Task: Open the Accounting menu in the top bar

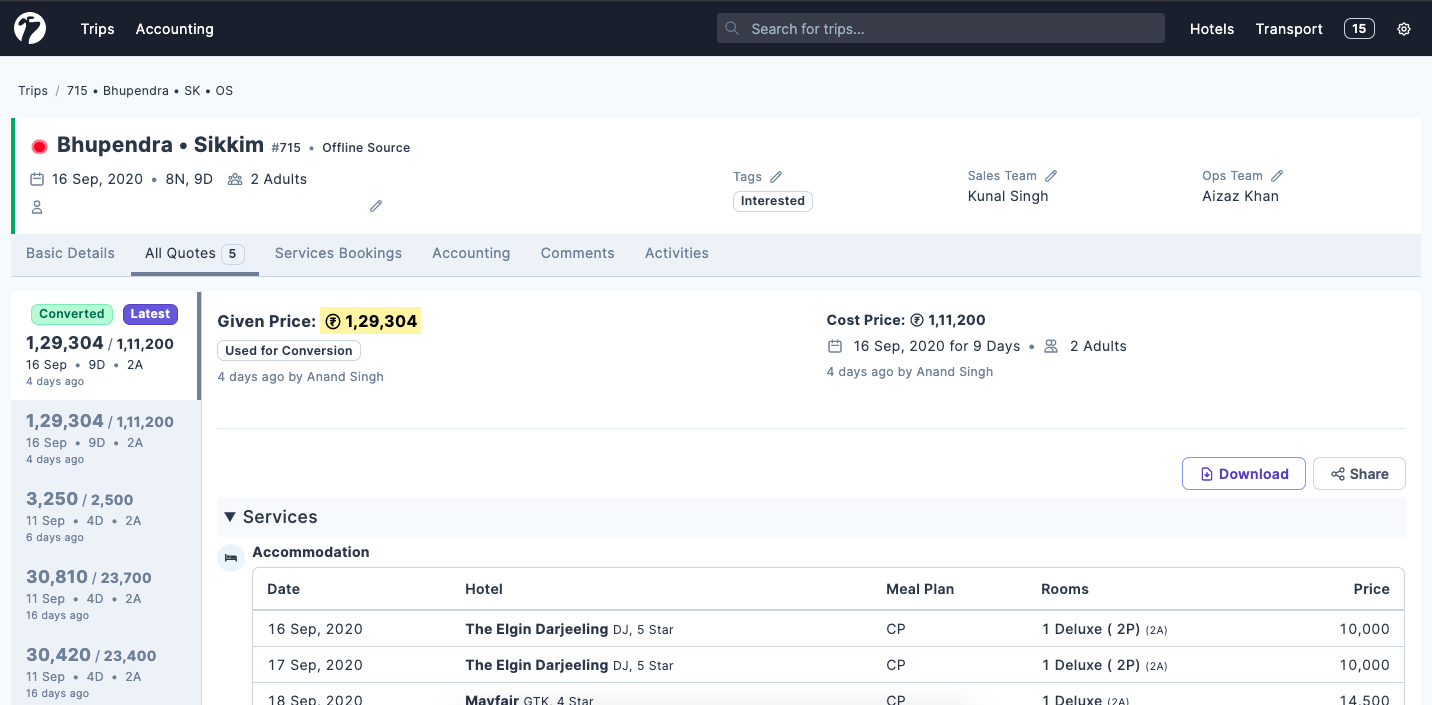Action: (x=174, y=29)
